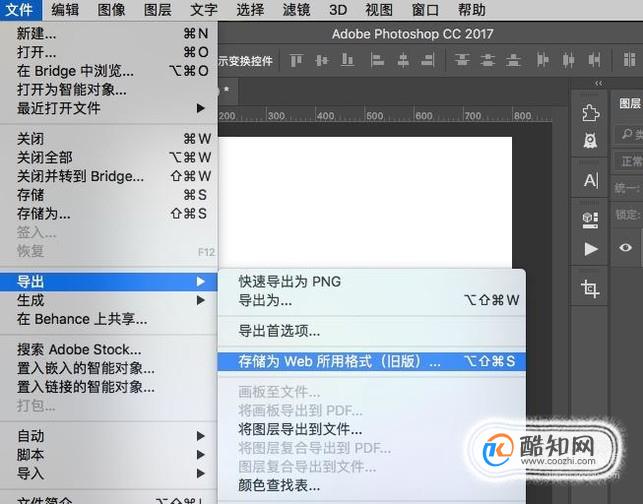Open the Actions play icon panel
Viewport: 643px width, 504px height.
[591, 249]
